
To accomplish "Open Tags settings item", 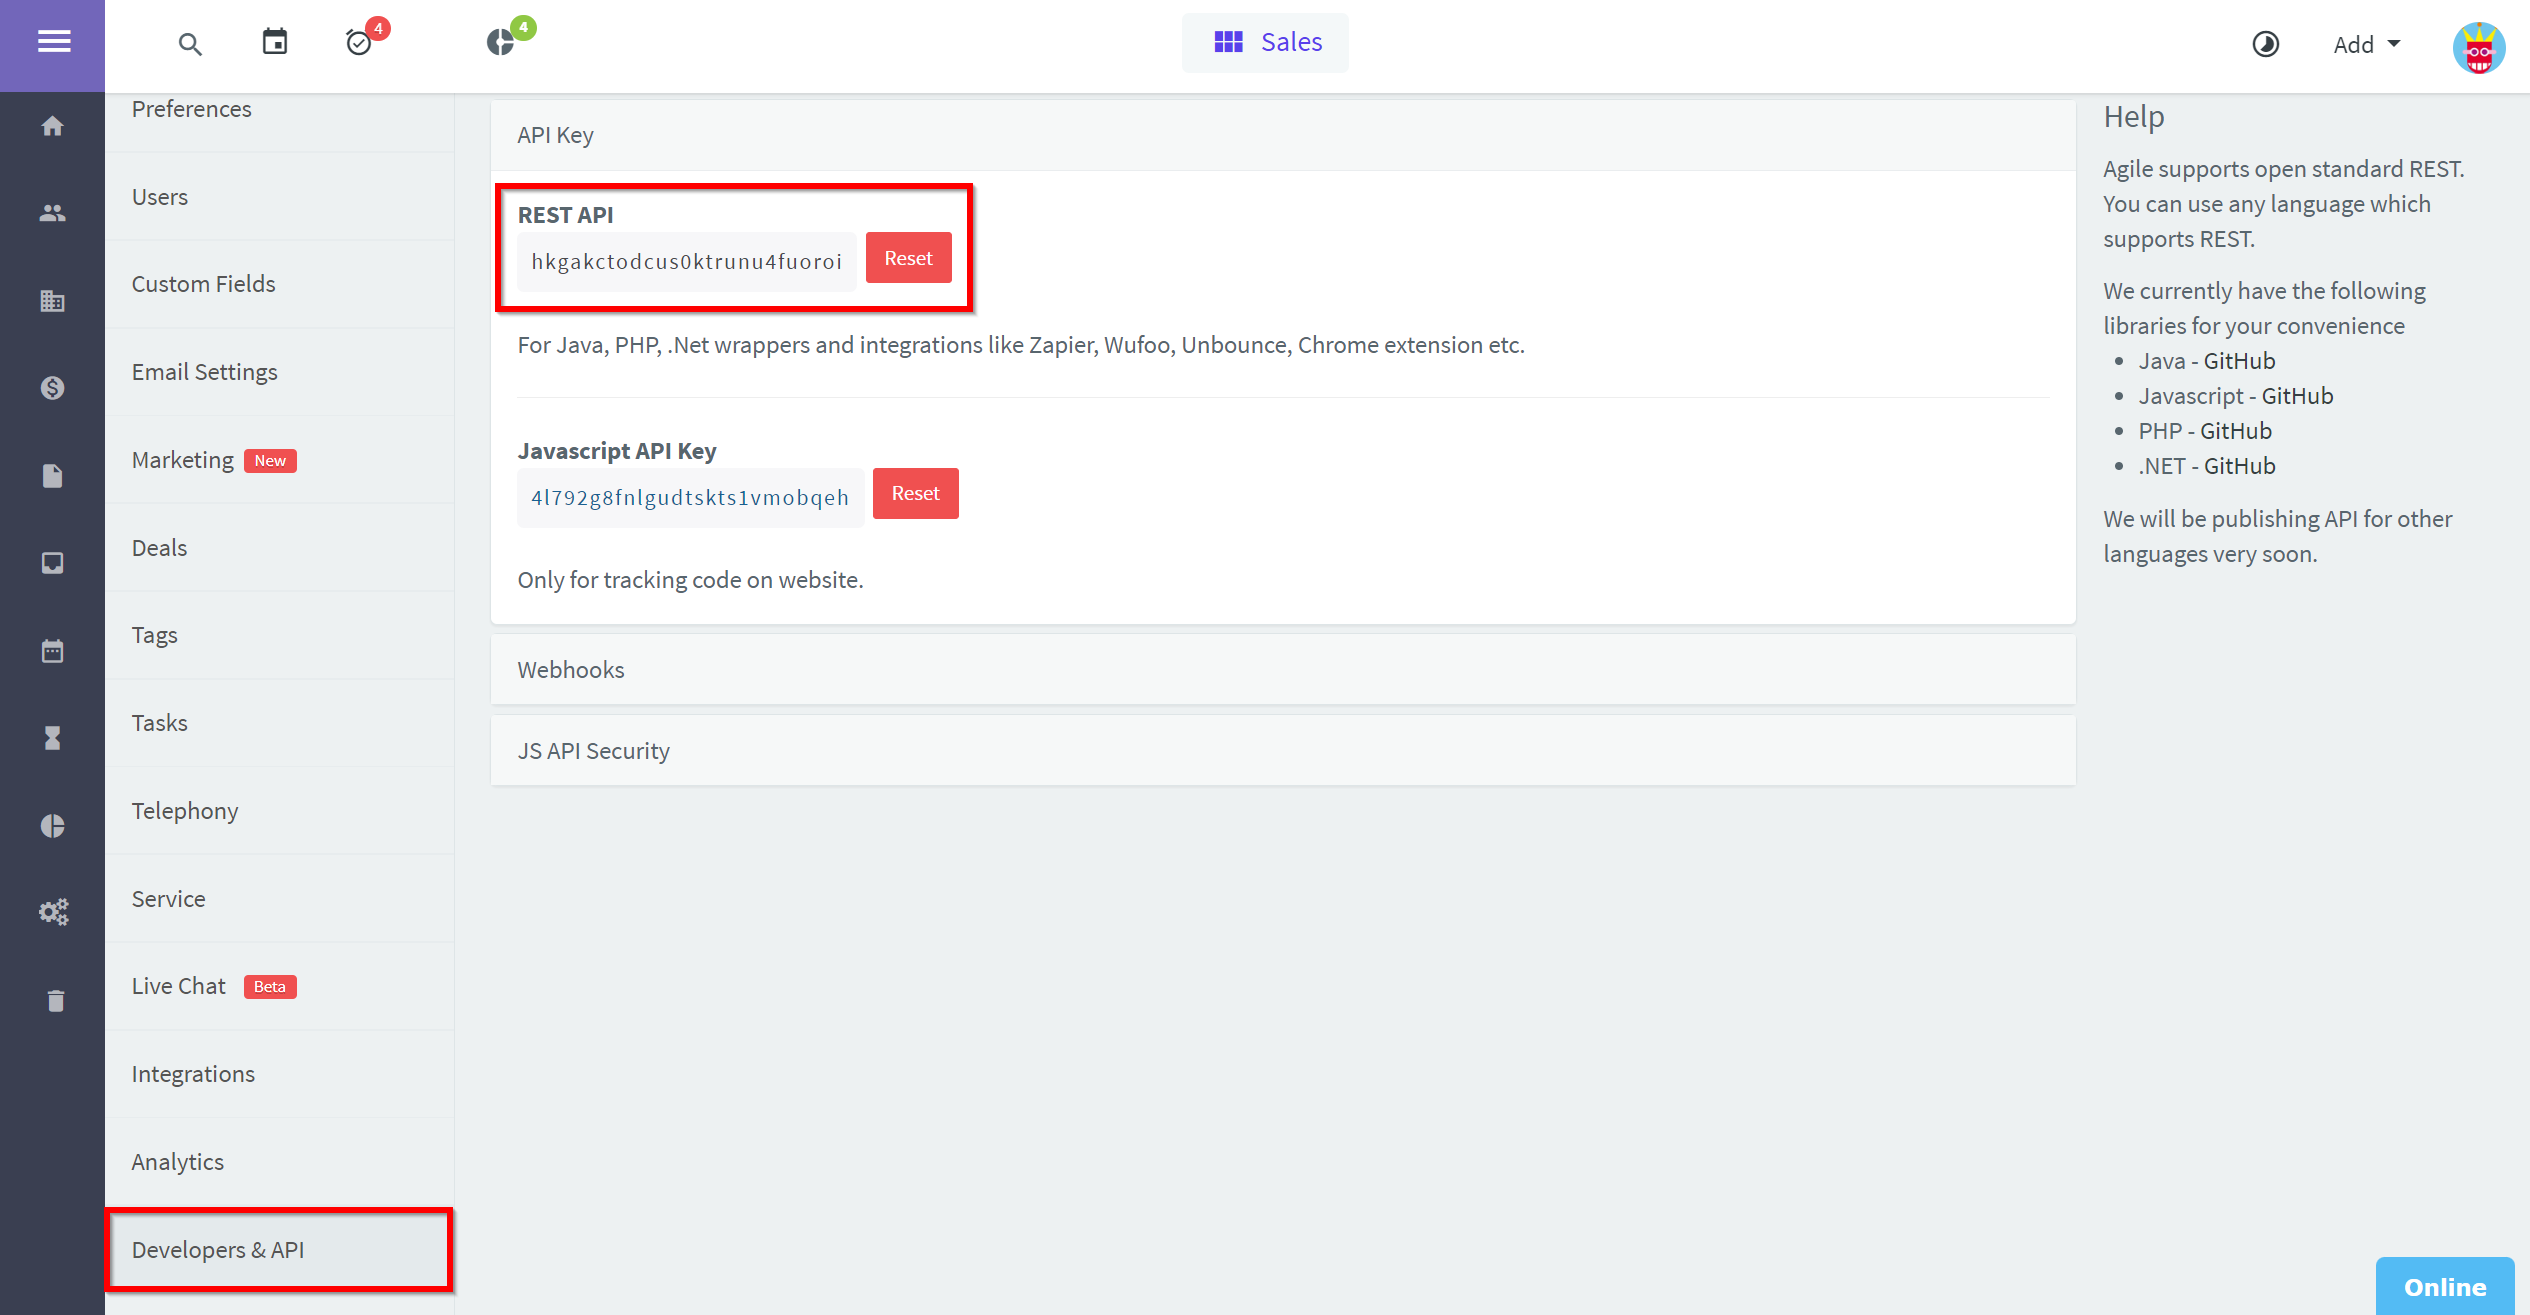I will point(279,635).
